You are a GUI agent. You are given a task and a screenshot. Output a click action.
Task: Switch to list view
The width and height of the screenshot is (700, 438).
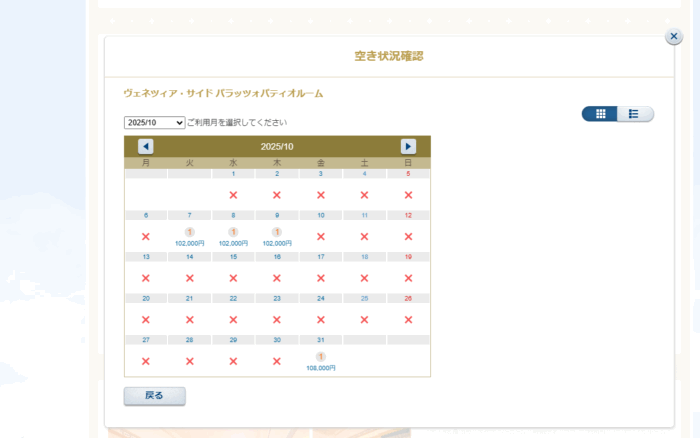tap(635, 114)
